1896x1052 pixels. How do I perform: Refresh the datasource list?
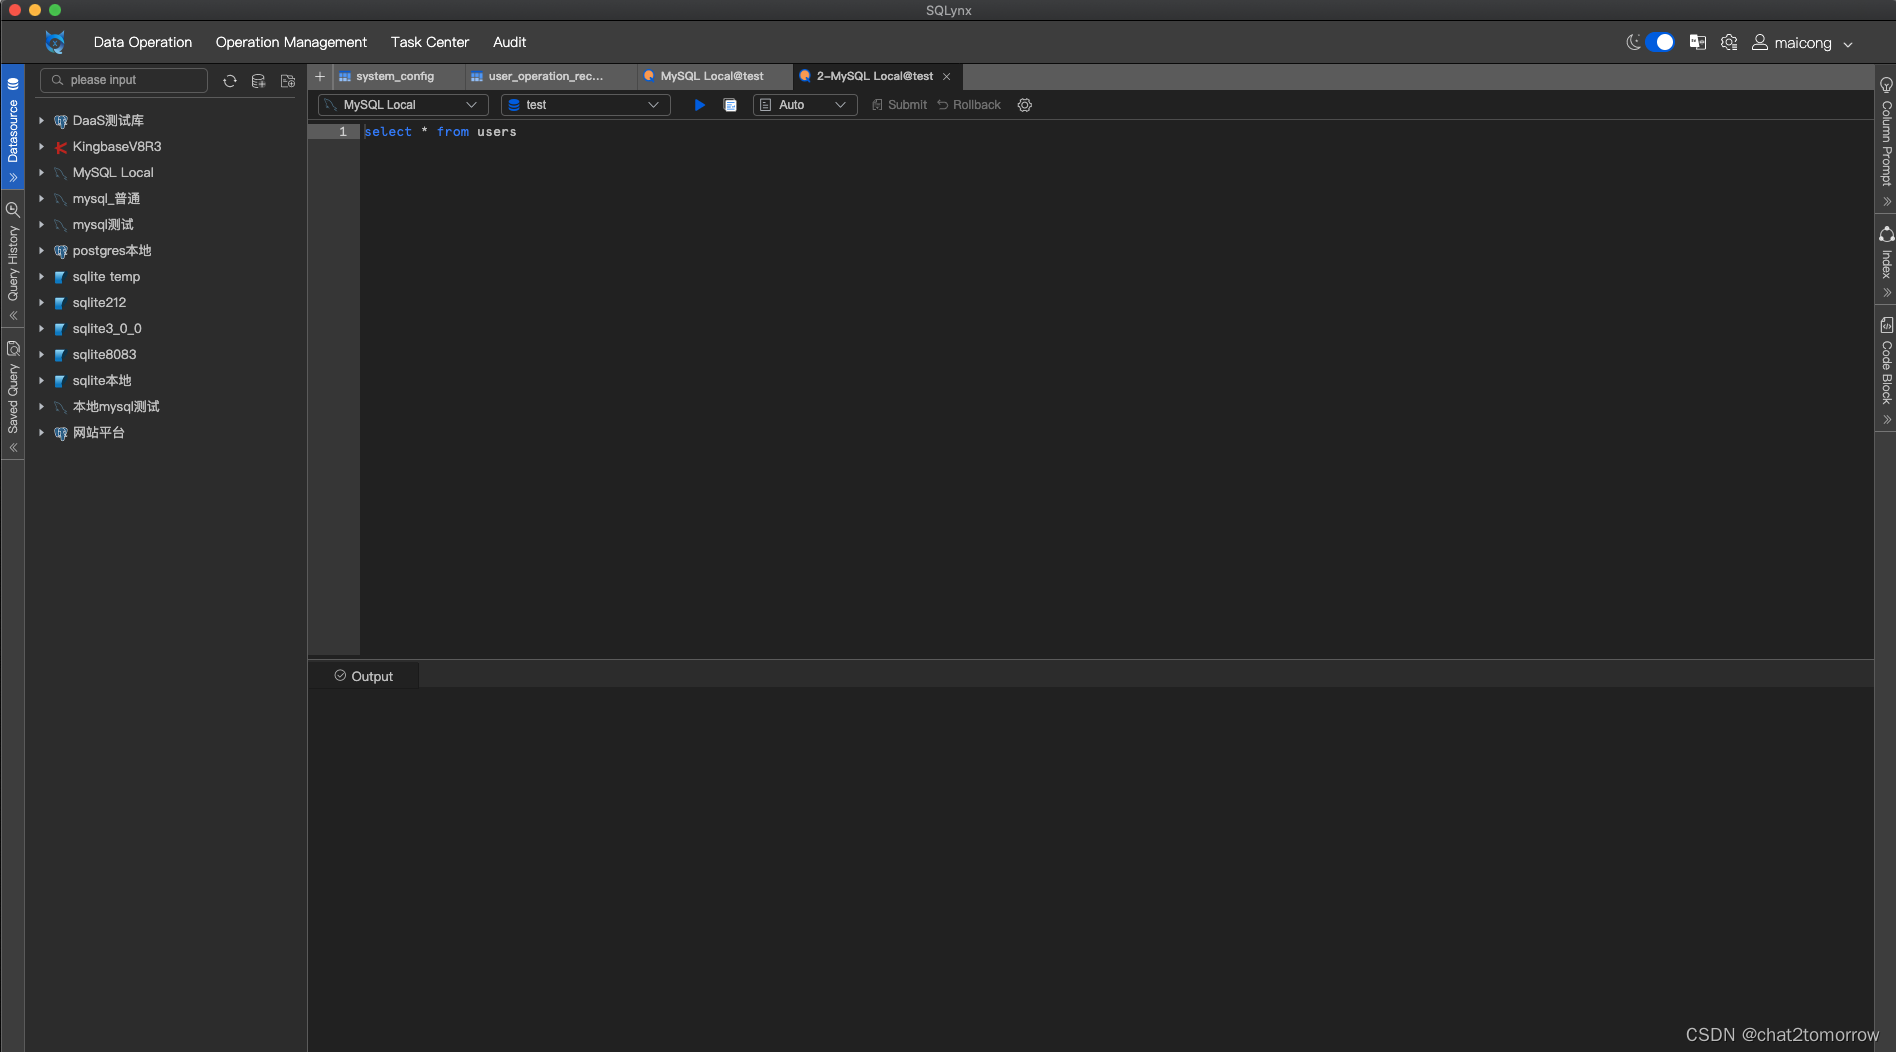[229, 80]
